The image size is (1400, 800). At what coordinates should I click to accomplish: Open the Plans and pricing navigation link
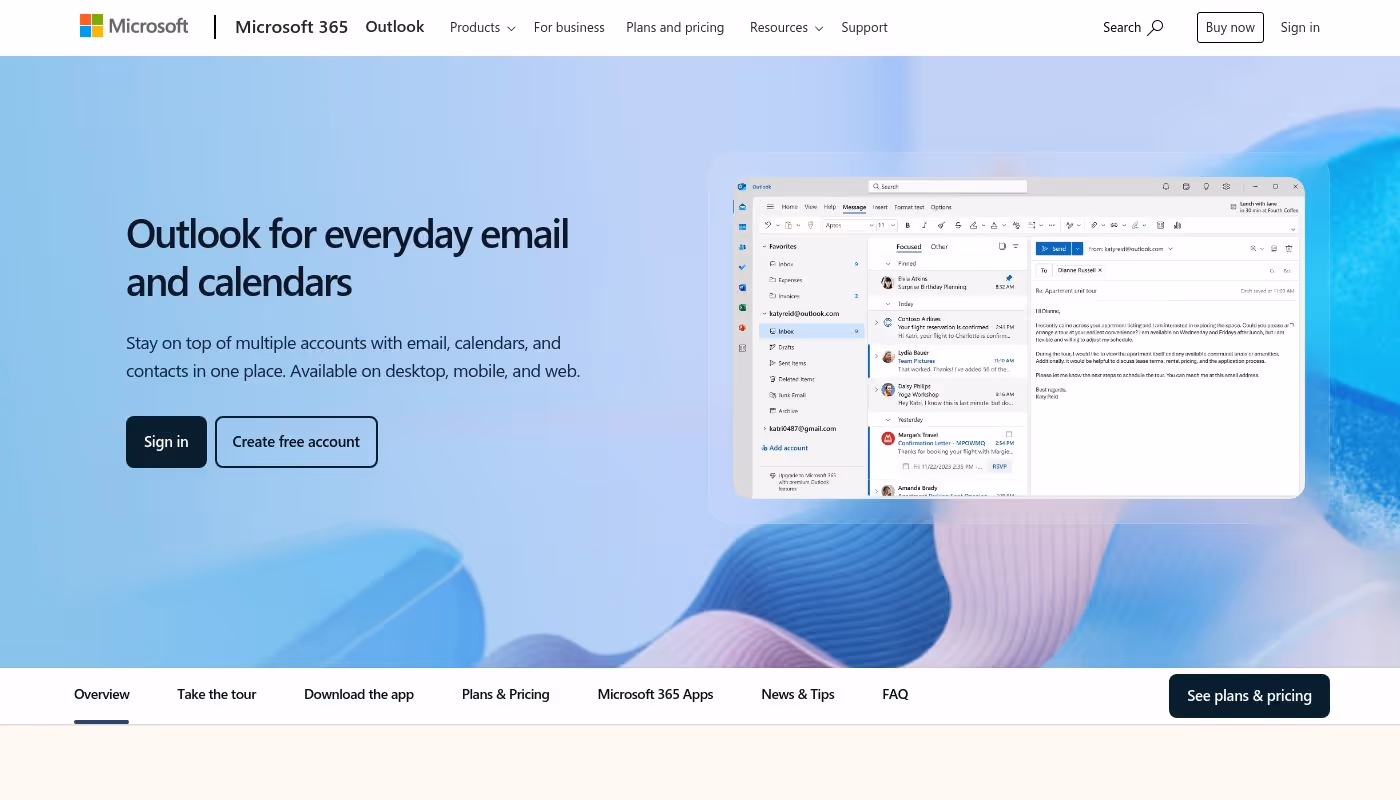675,27
